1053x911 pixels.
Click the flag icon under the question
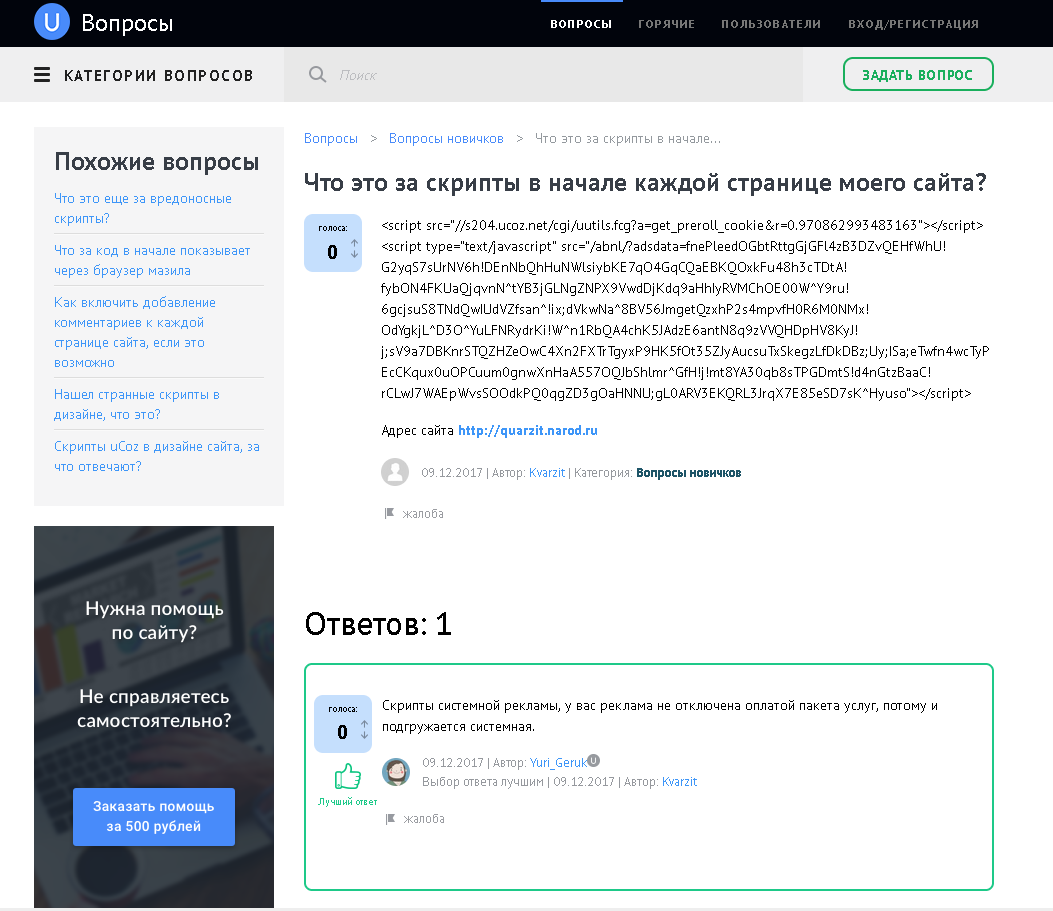(390, 513)
